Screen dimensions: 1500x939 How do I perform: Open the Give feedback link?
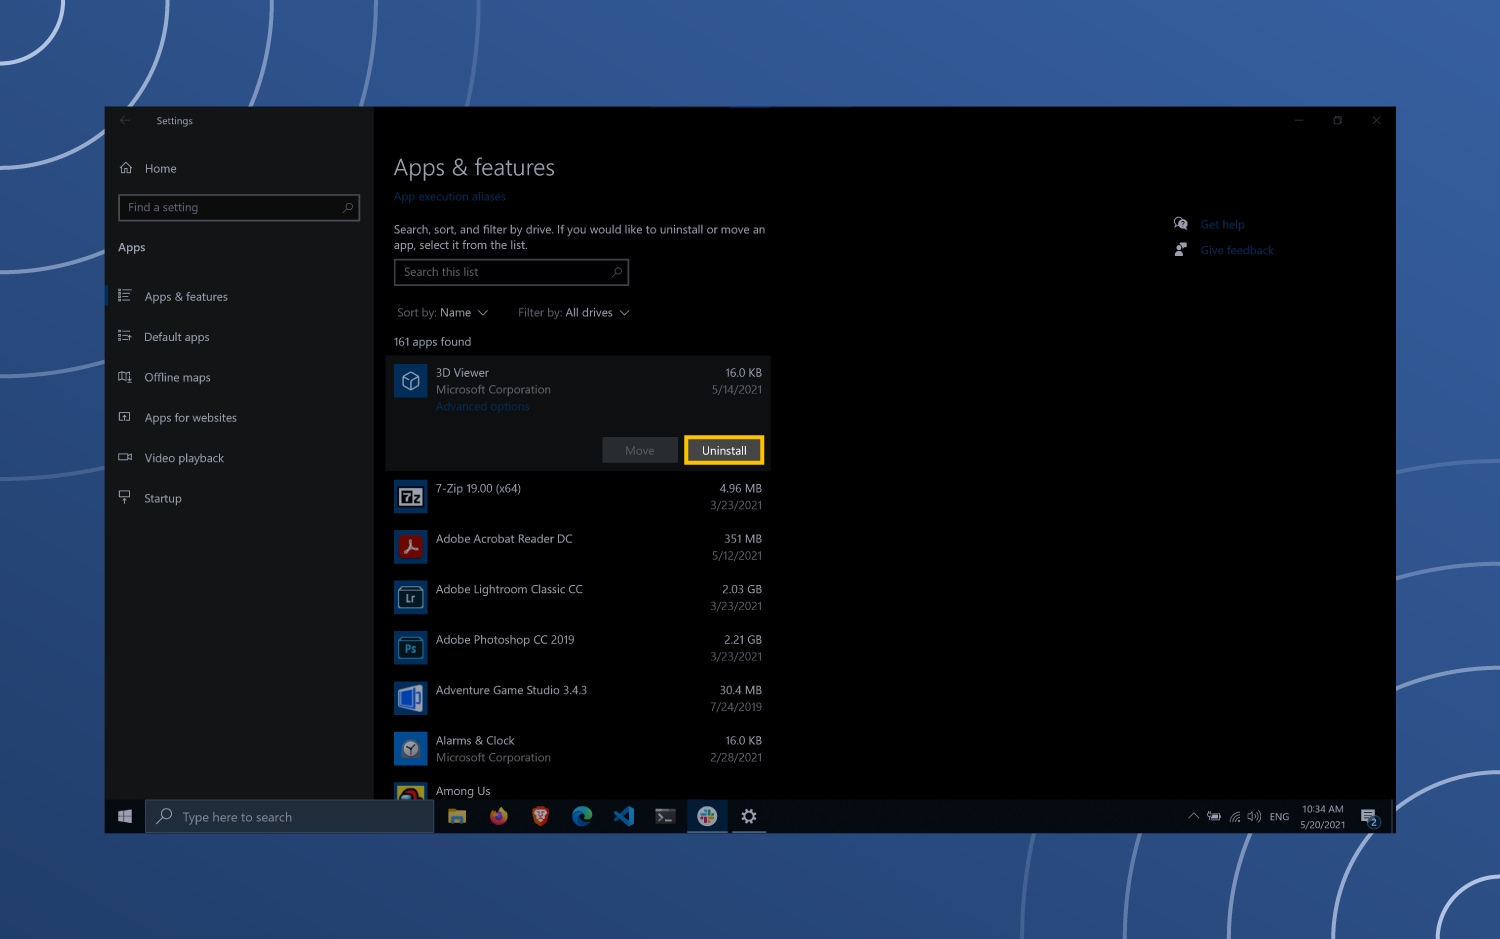click(1237, 251)
